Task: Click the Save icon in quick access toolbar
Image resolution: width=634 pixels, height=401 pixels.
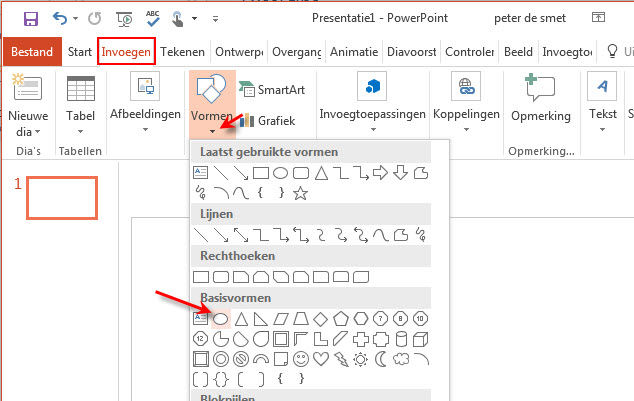Action: tap(31, 19)
